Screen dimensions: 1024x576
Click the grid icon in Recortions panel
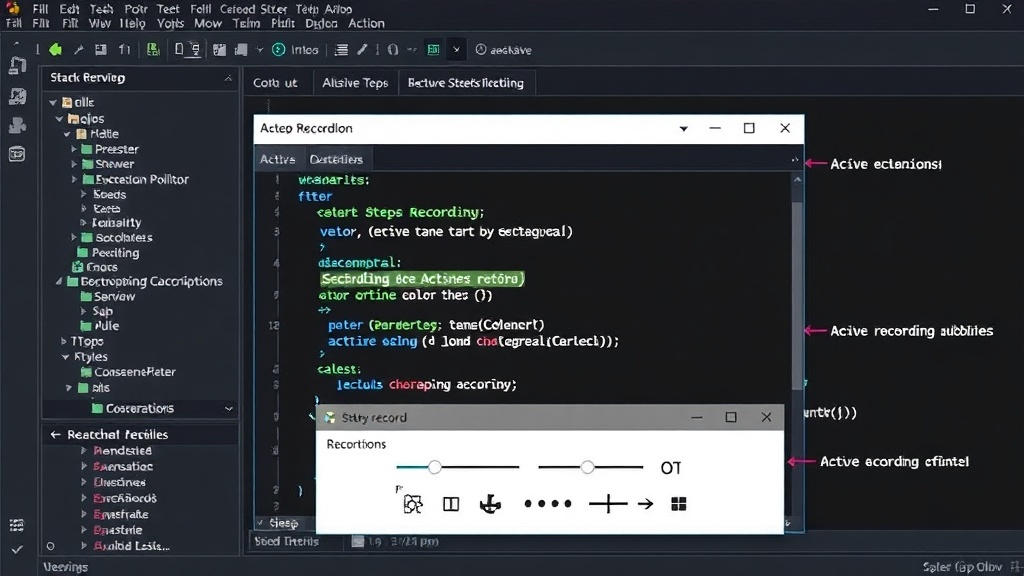pyautogui.click(x=679, y=504)
